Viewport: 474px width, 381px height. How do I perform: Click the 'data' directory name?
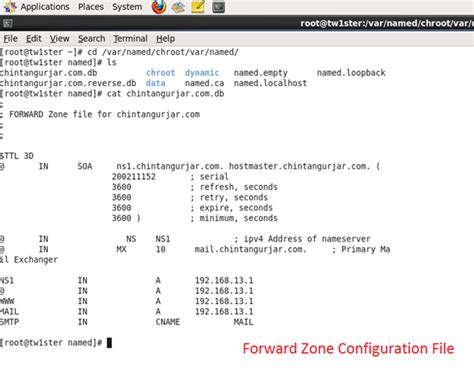pos(155,83)
